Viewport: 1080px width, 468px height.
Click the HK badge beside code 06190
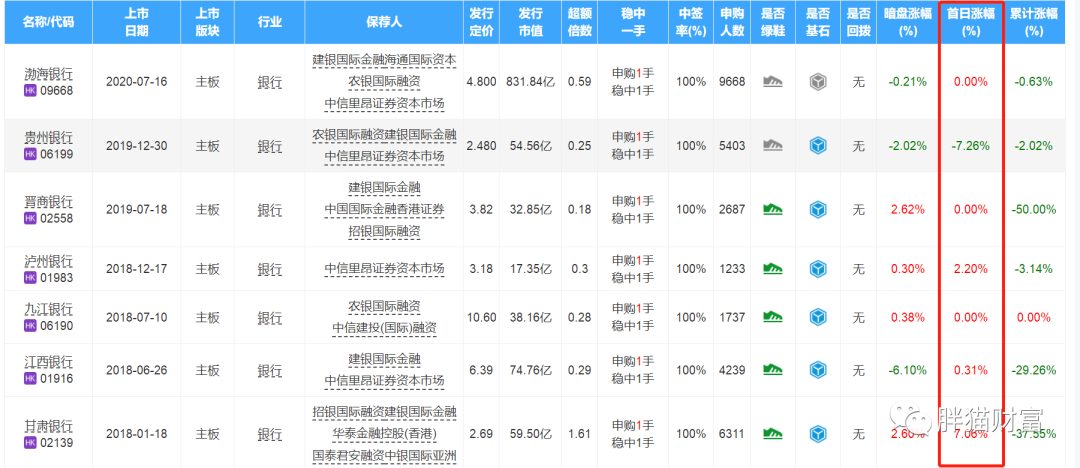click(30, 325)
